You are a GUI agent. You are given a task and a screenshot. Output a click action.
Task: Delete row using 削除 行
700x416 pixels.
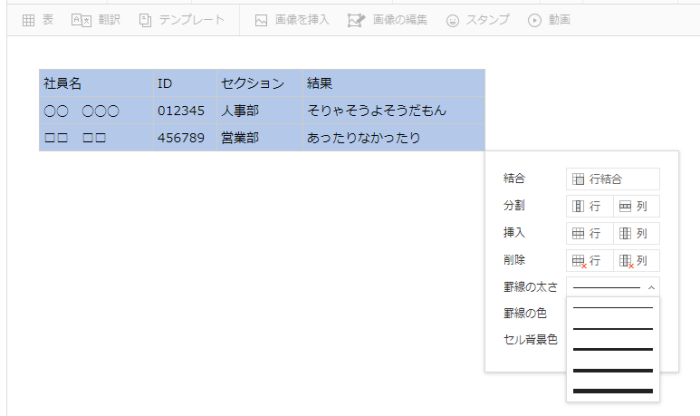click(x=589, y=261)
